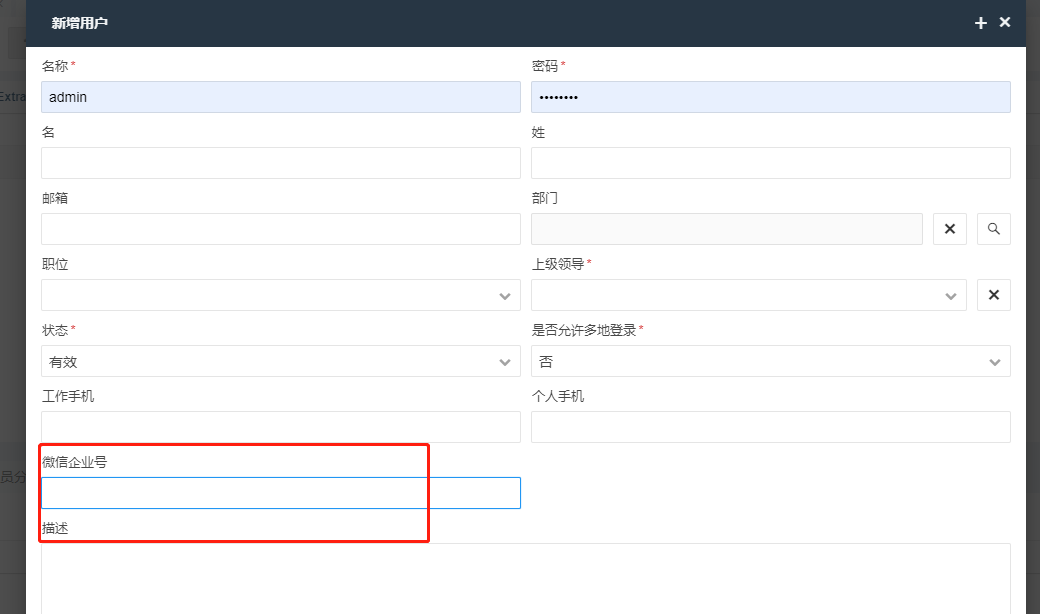Click the 姓 input field
1040x614 pixels.
pos(771,163)
